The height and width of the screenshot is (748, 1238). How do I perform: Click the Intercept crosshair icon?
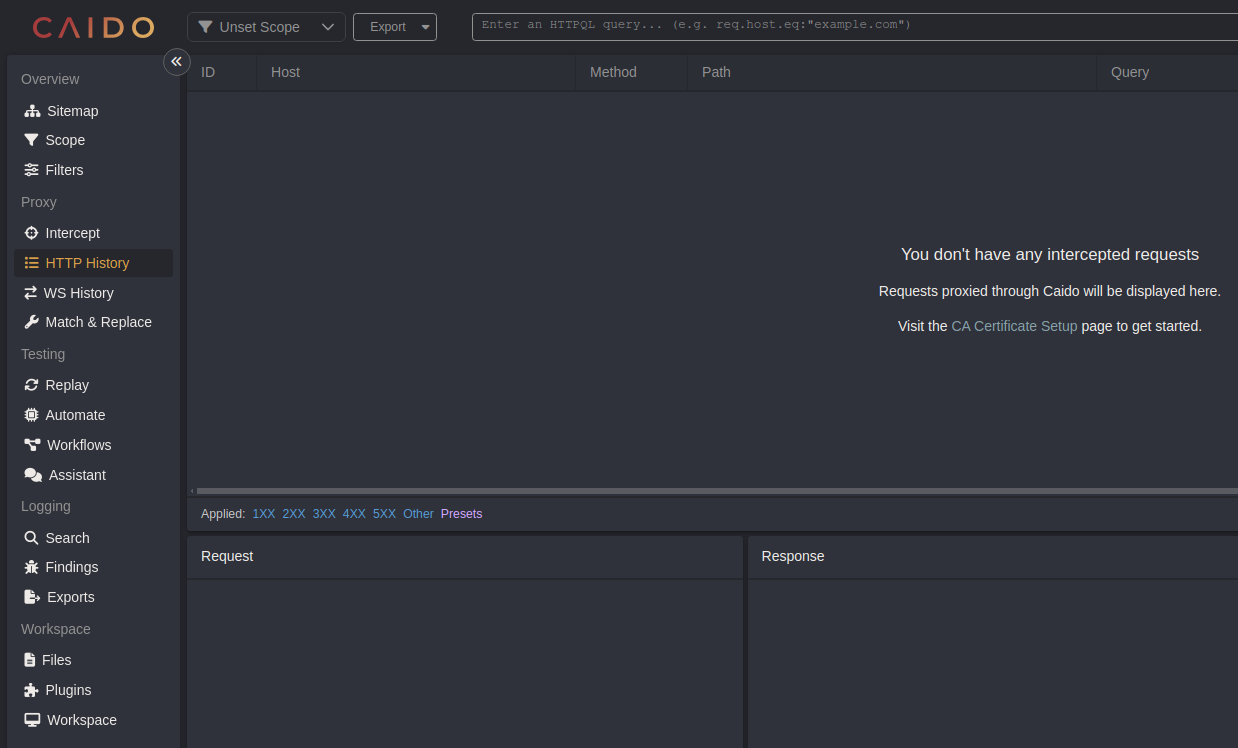pos(31,233)
